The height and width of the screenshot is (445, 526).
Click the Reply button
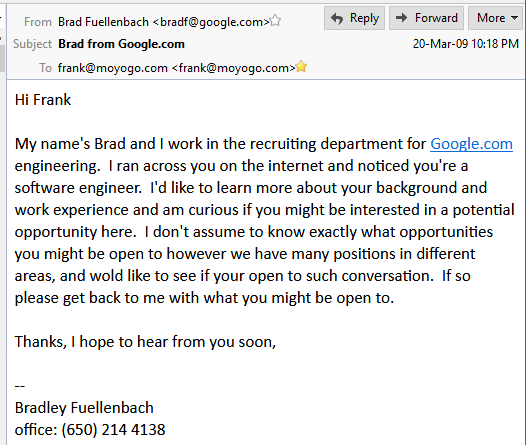click(354, 18)
